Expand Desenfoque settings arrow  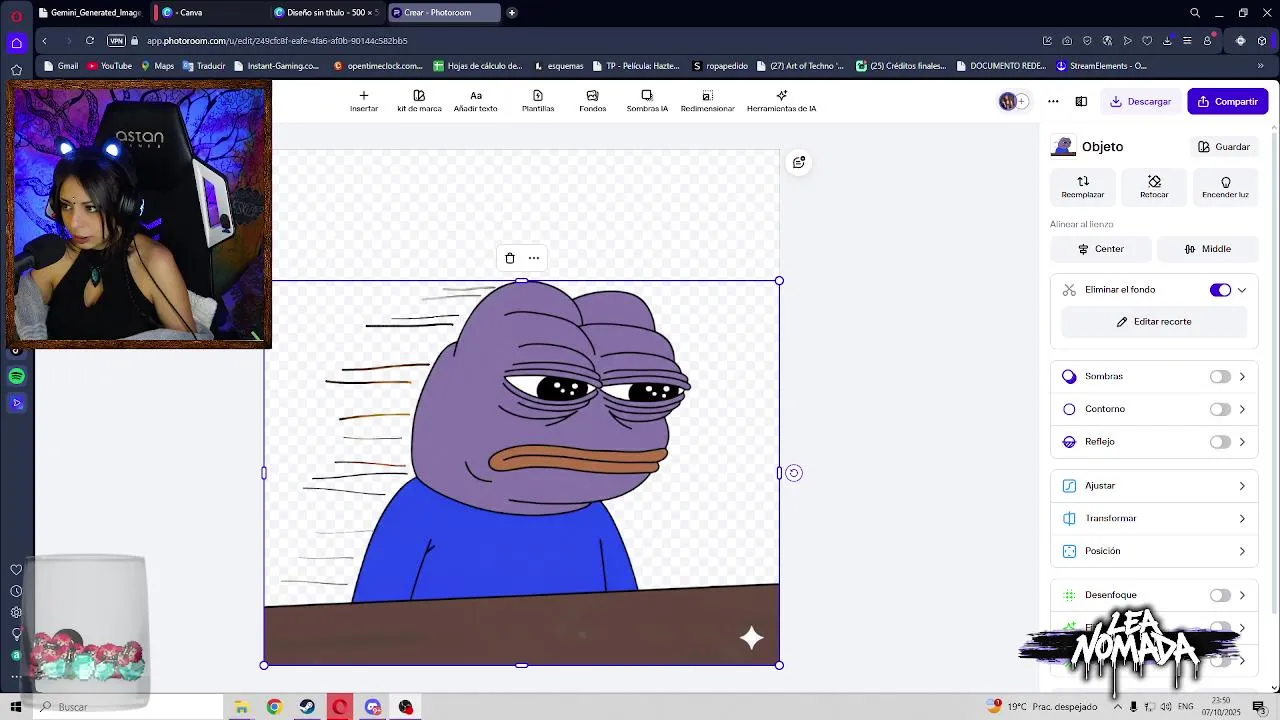(1242, 595)
